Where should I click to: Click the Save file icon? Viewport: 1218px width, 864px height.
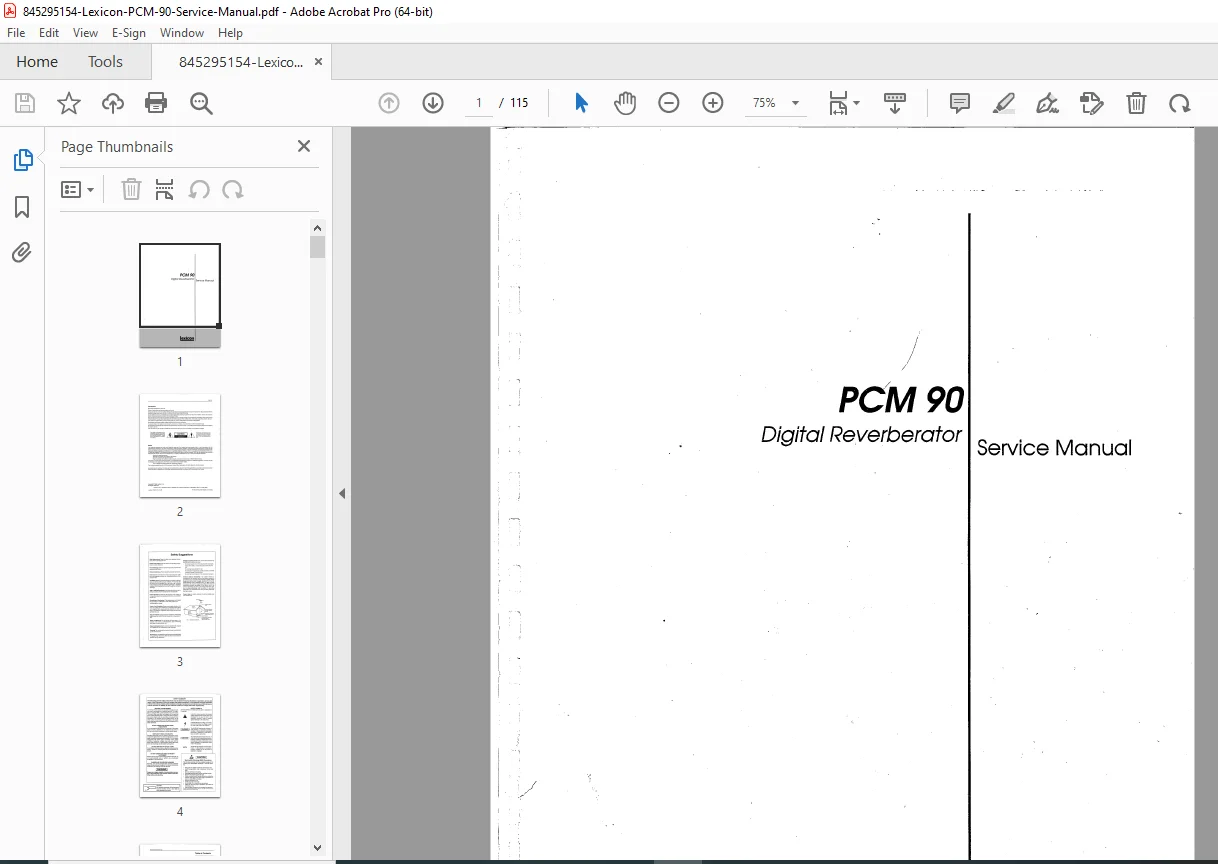25,103
